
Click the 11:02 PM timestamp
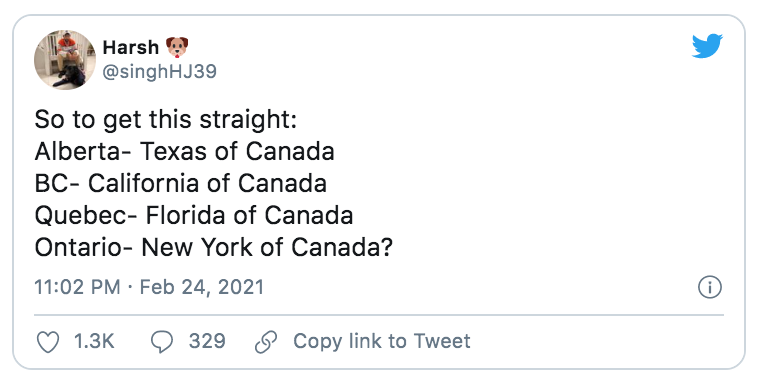point(77,287)
